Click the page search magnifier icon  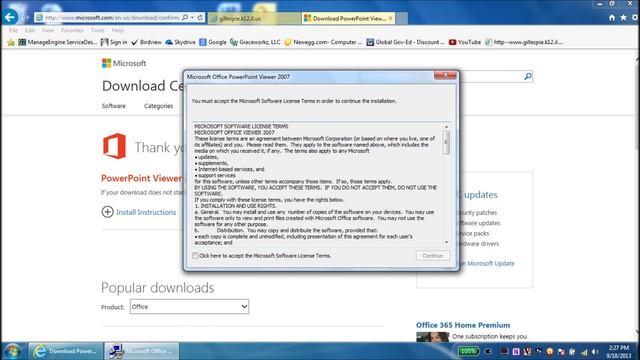[x=528, y=76]
